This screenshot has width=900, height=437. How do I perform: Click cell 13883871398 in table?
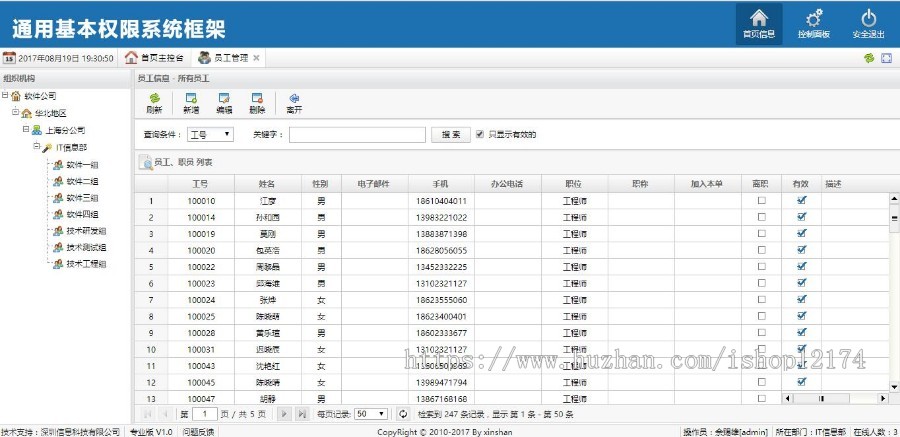(x=441, y=234)
